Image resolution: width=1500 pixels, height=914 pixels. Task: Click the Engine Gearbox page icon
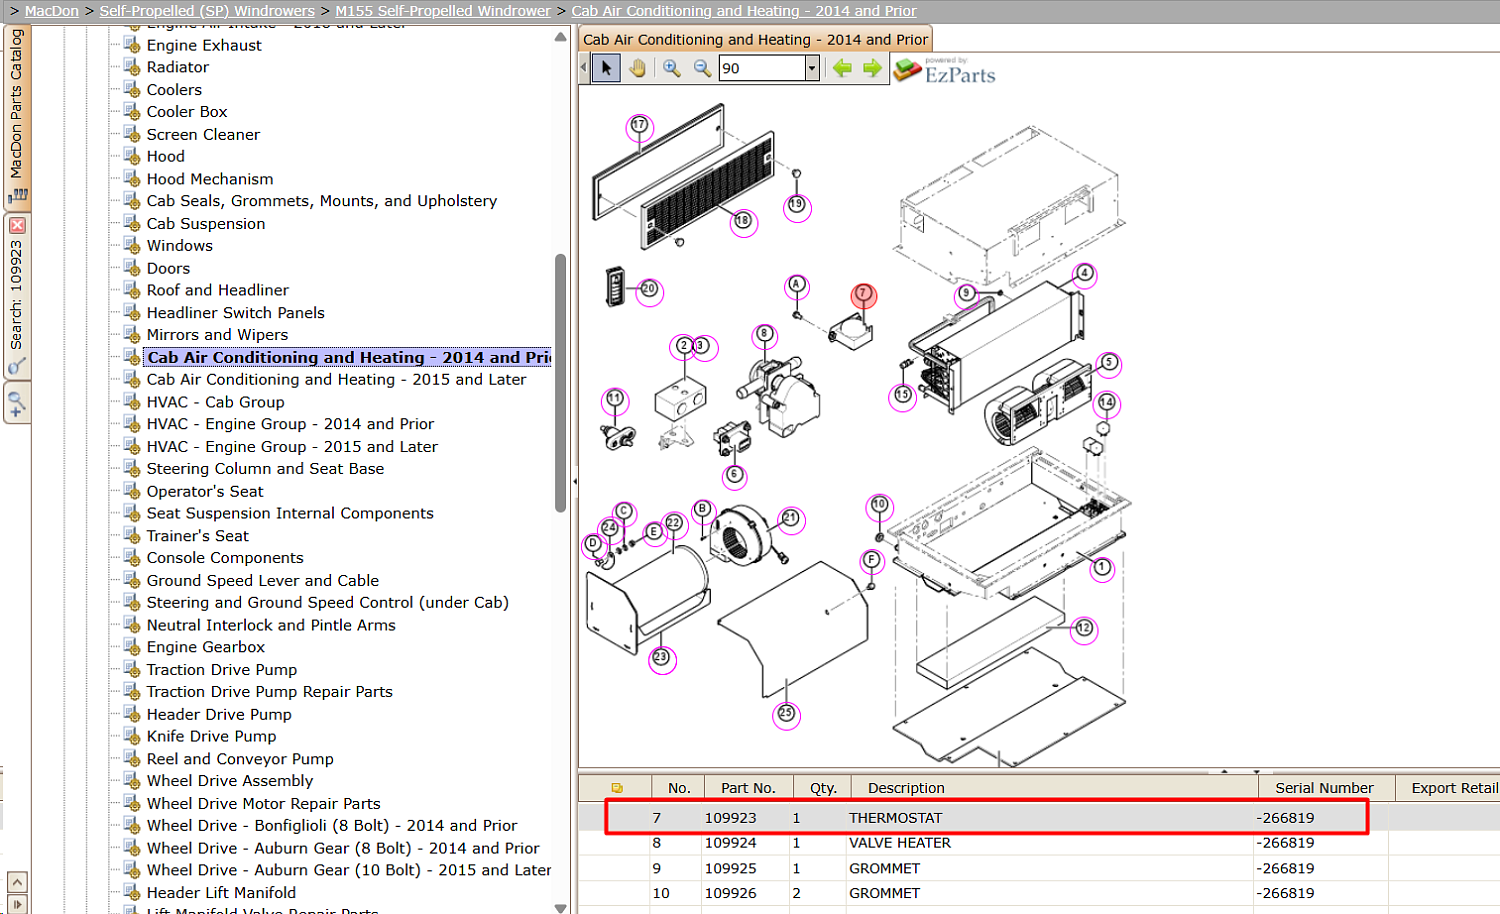tap(132, 647)
